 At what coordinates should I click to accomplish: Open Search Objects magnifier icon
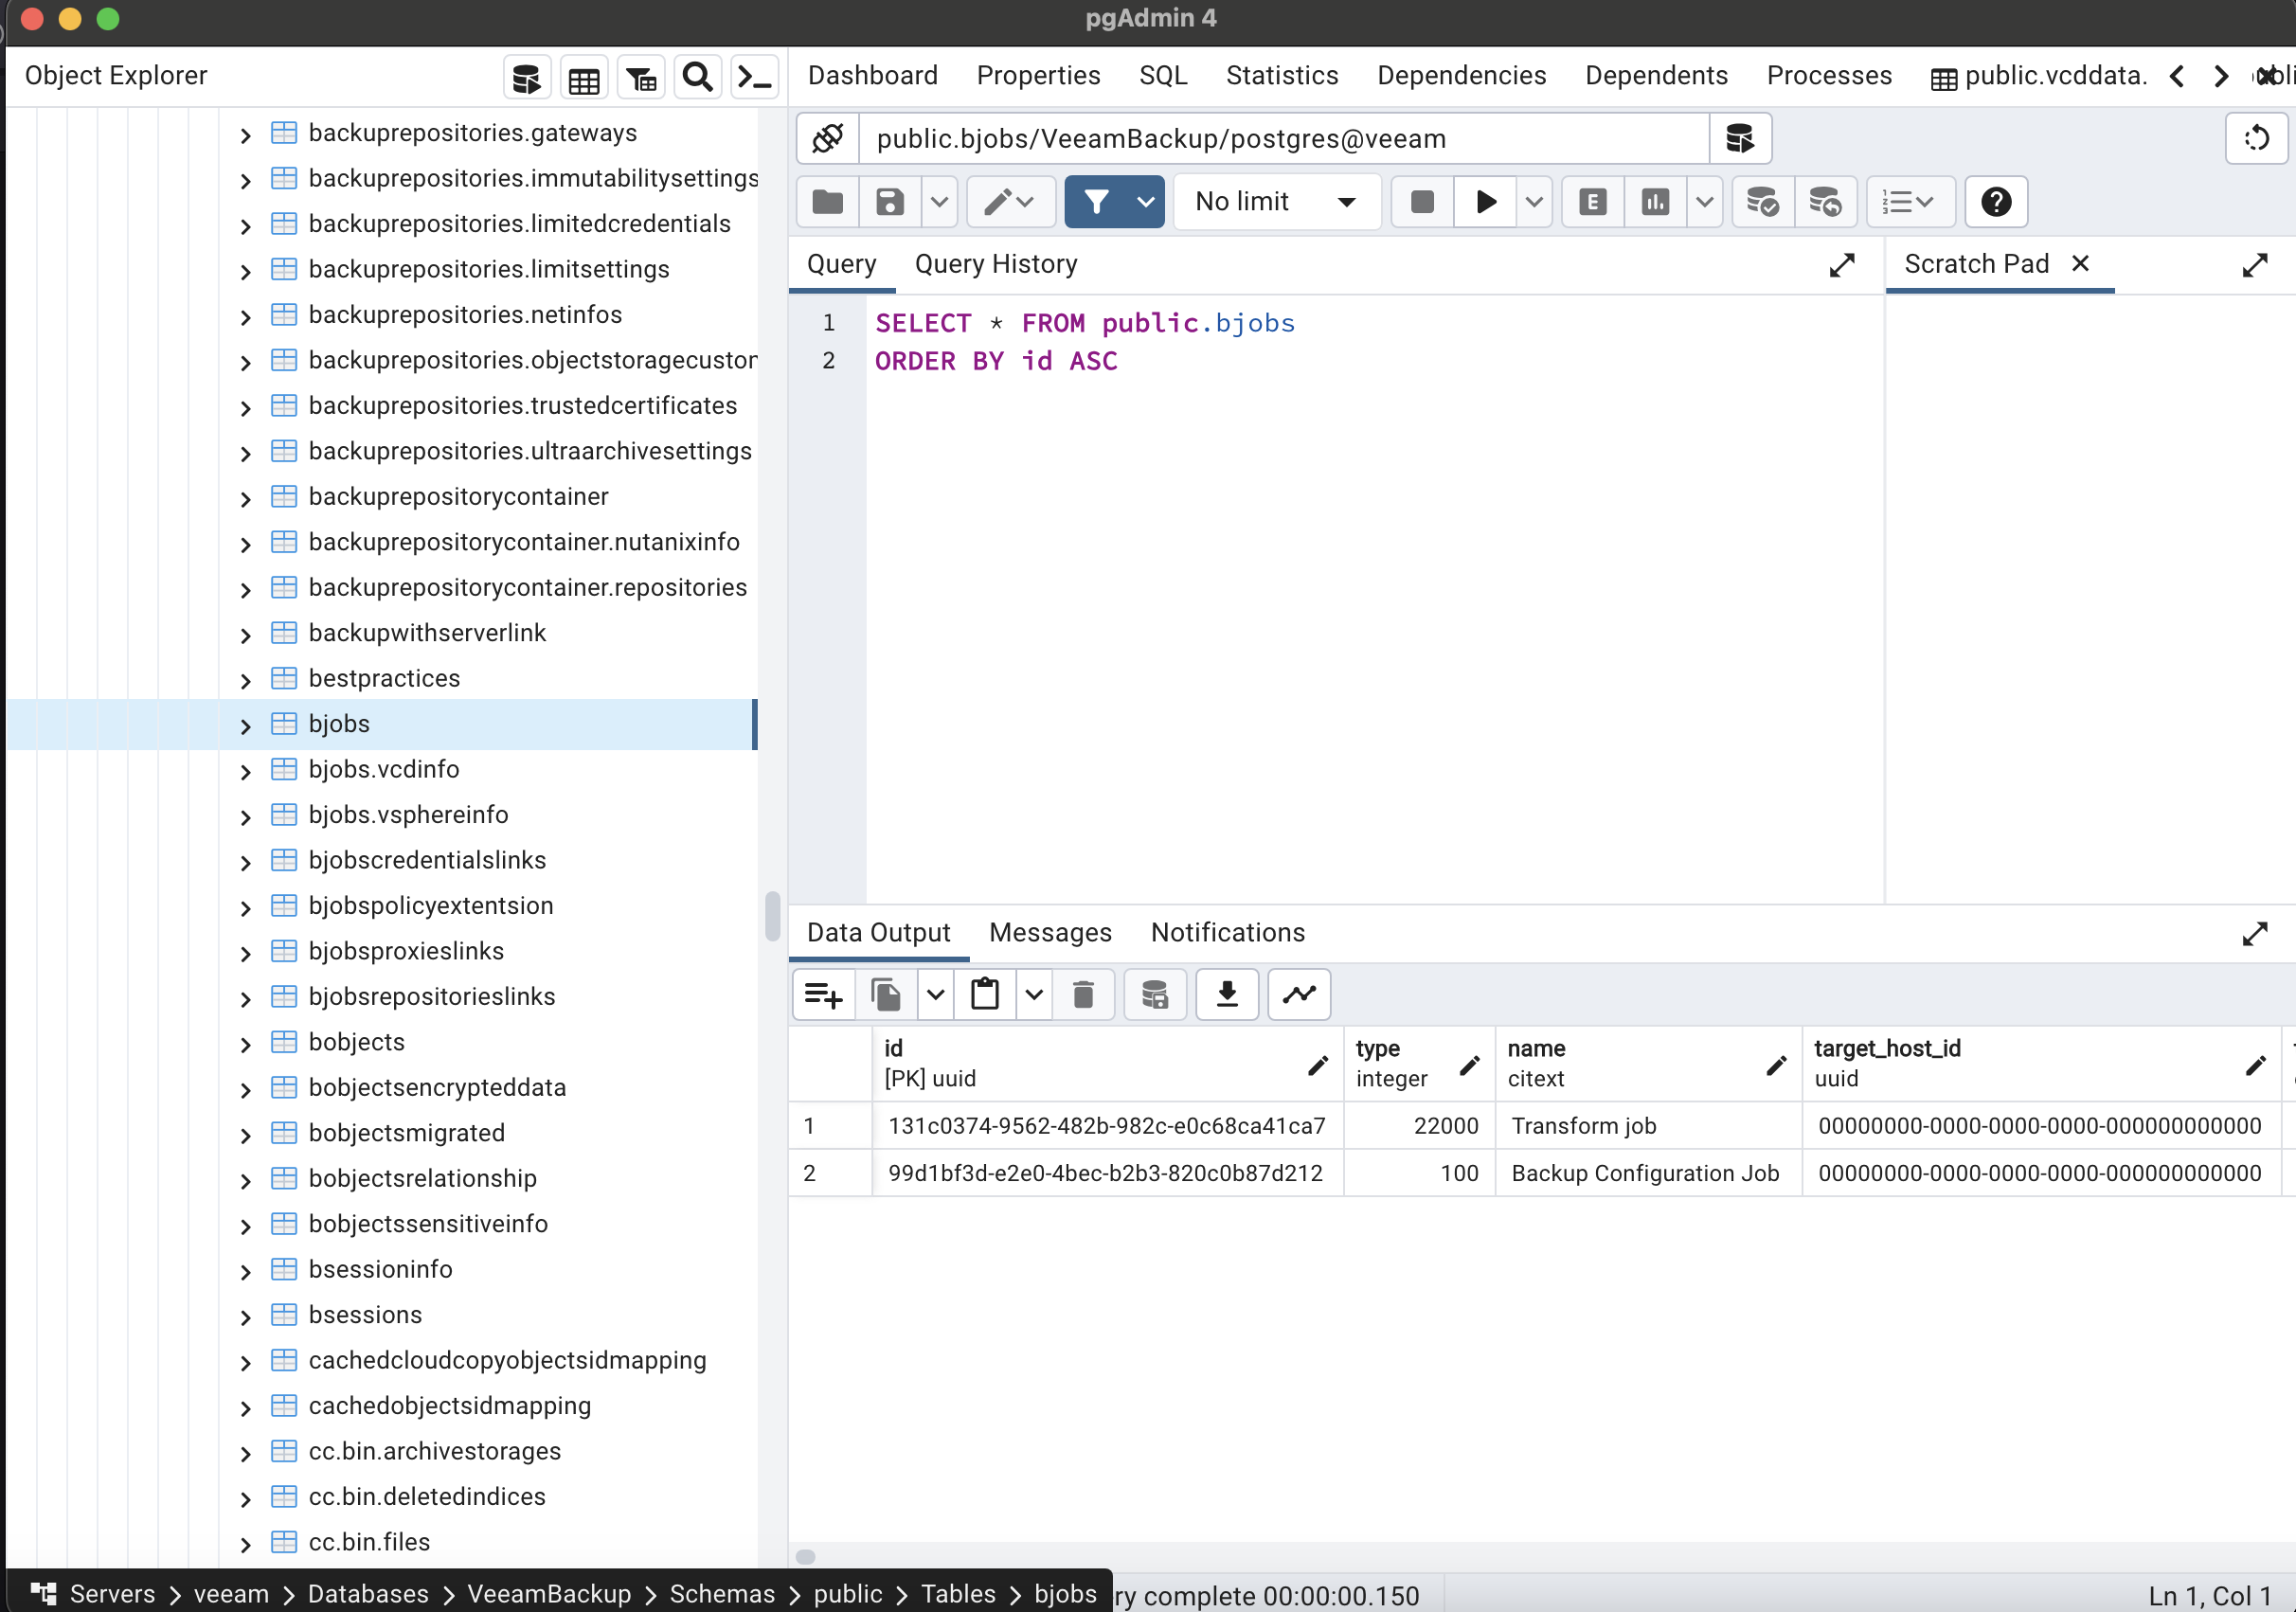pyautogui.click(x=698, y=77)
